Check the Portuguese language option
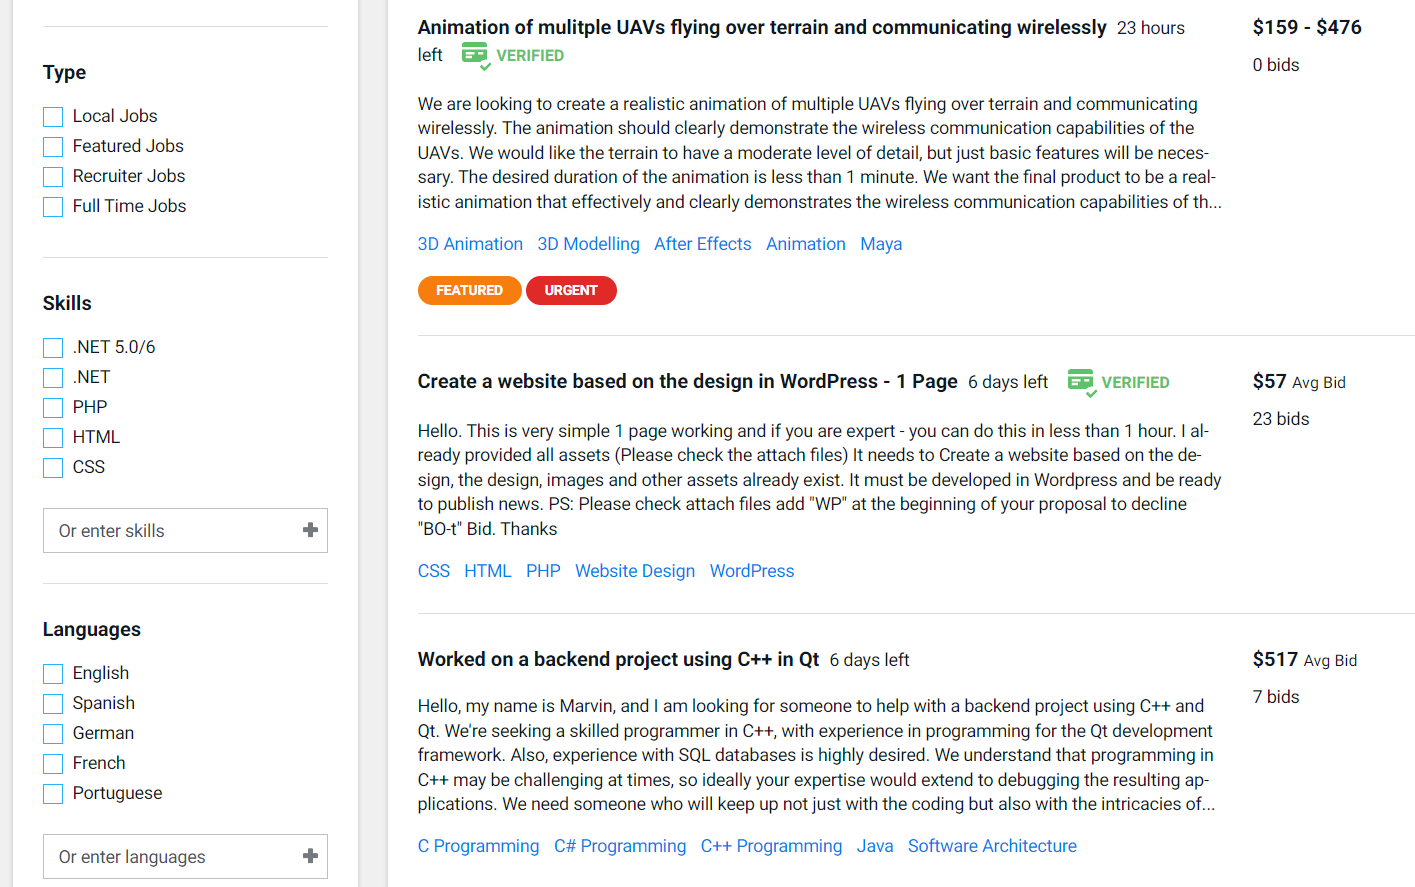The height and width of the screenshot is (887, 1415). 53,794
